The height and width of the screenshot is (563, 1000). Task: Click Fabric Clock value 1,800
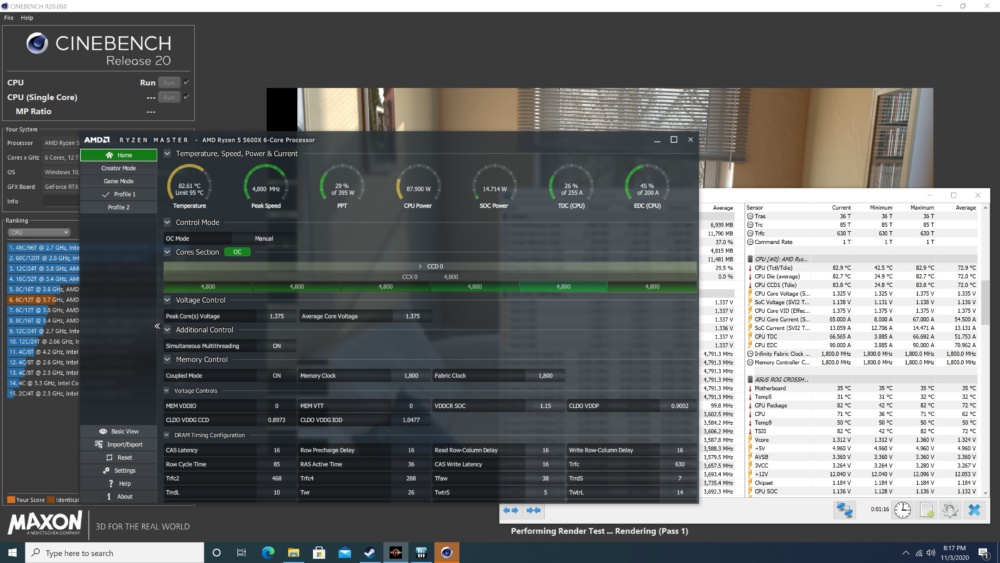coord(545,376)
